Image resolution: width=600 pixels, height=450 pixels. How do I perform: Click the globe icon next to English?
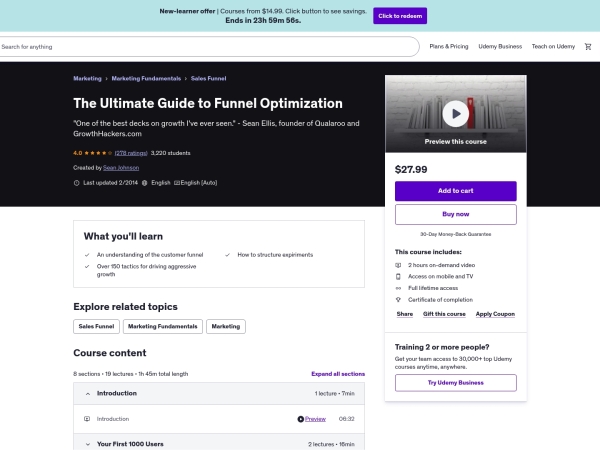click(x=145, y=183)
